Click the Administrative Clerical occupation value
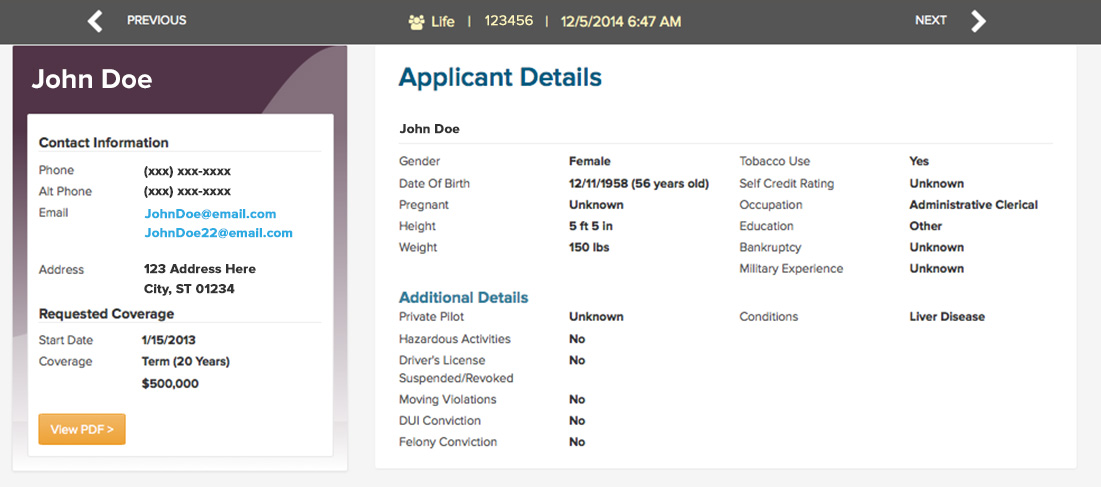 pos(973,205)
